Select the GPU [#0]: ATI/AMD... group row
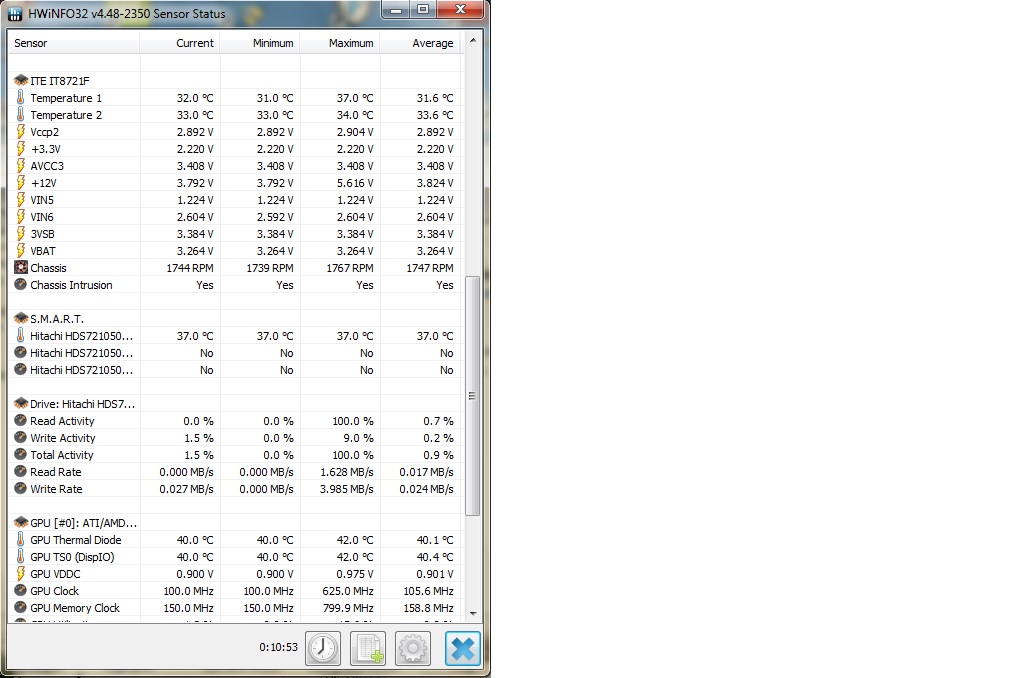 coord(235,522)
